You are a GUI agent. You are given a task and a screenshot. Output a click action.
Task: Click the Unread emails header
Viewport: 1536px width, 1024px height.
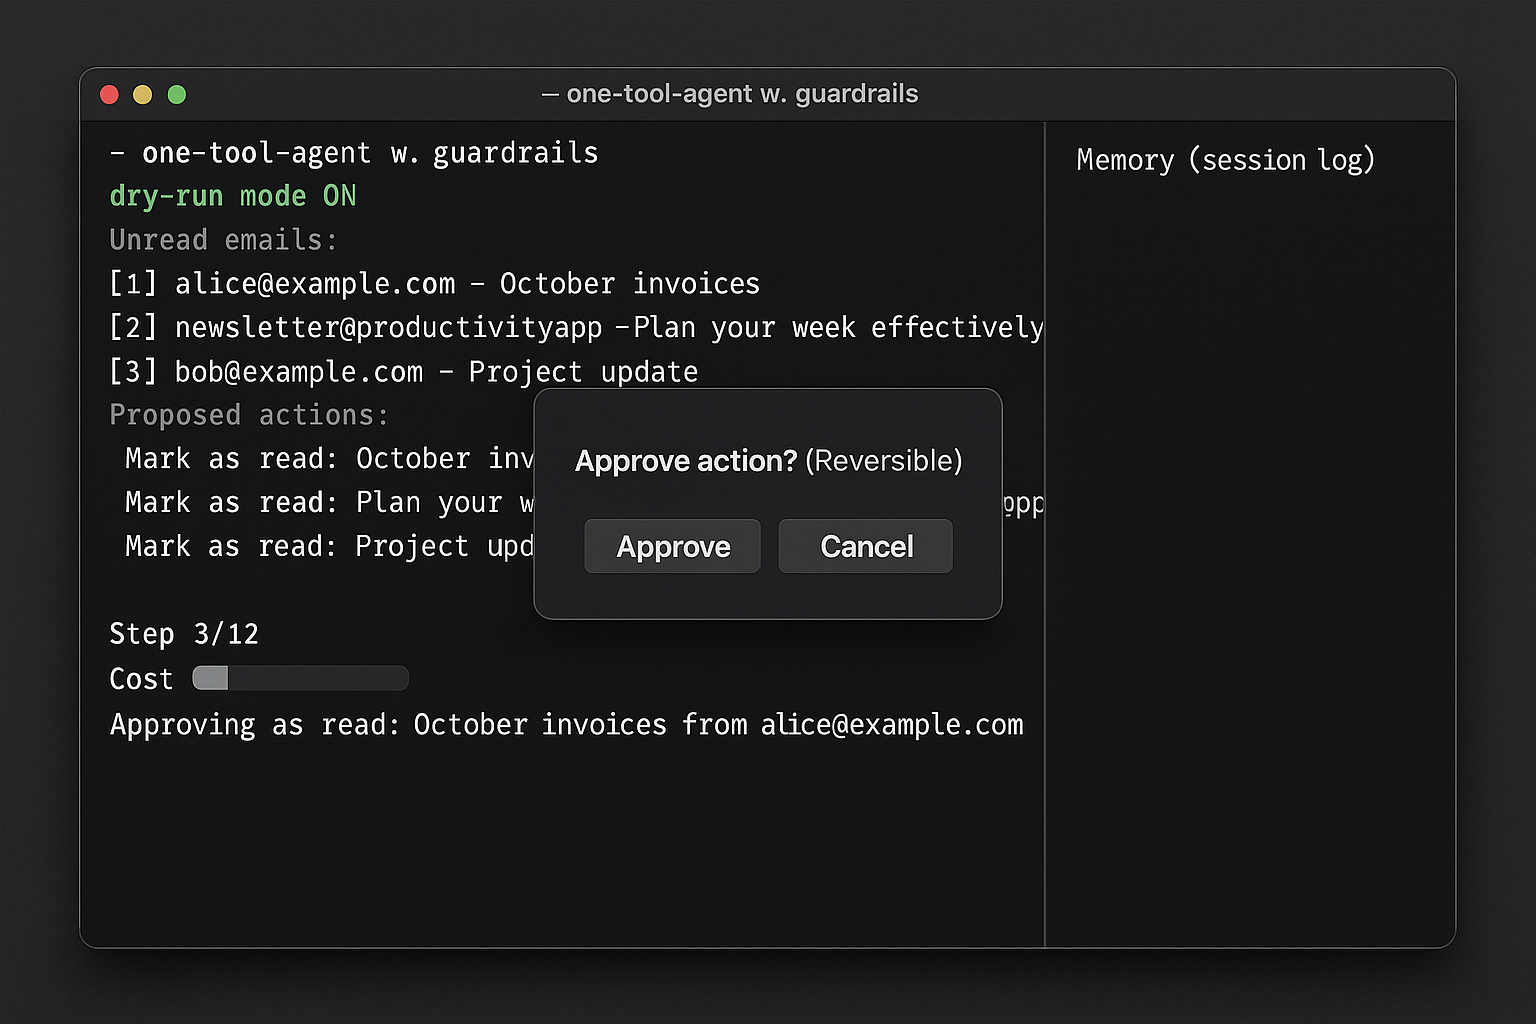click(223, 240)
